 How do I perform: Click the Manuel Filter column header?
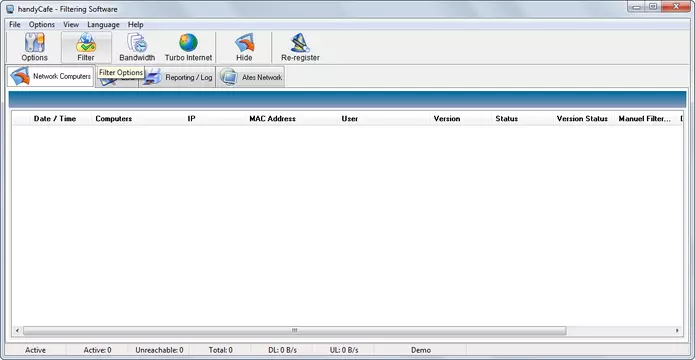tap(644, 119)
